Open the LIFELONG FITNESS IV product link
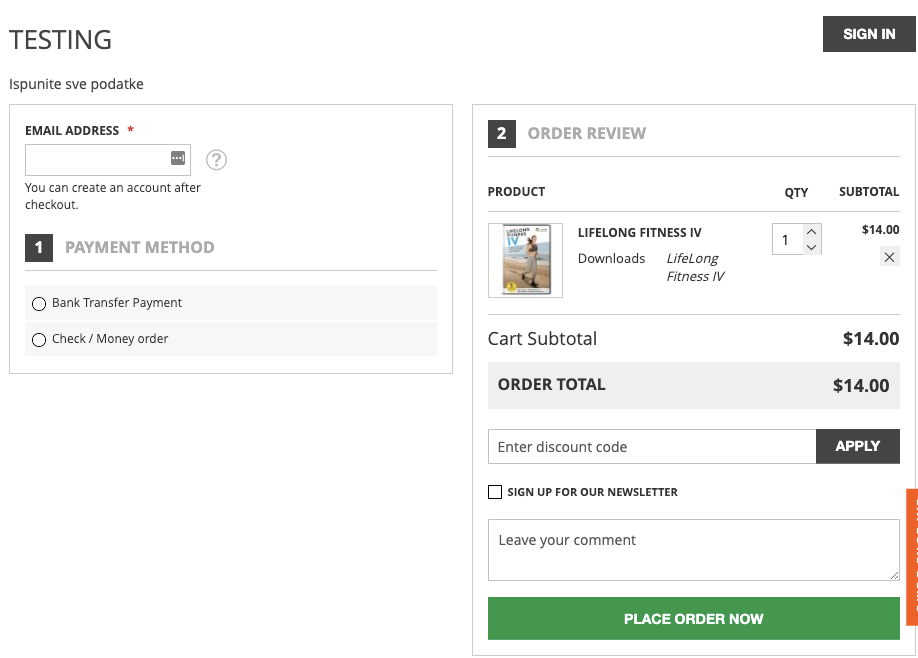 coord(639,232)
